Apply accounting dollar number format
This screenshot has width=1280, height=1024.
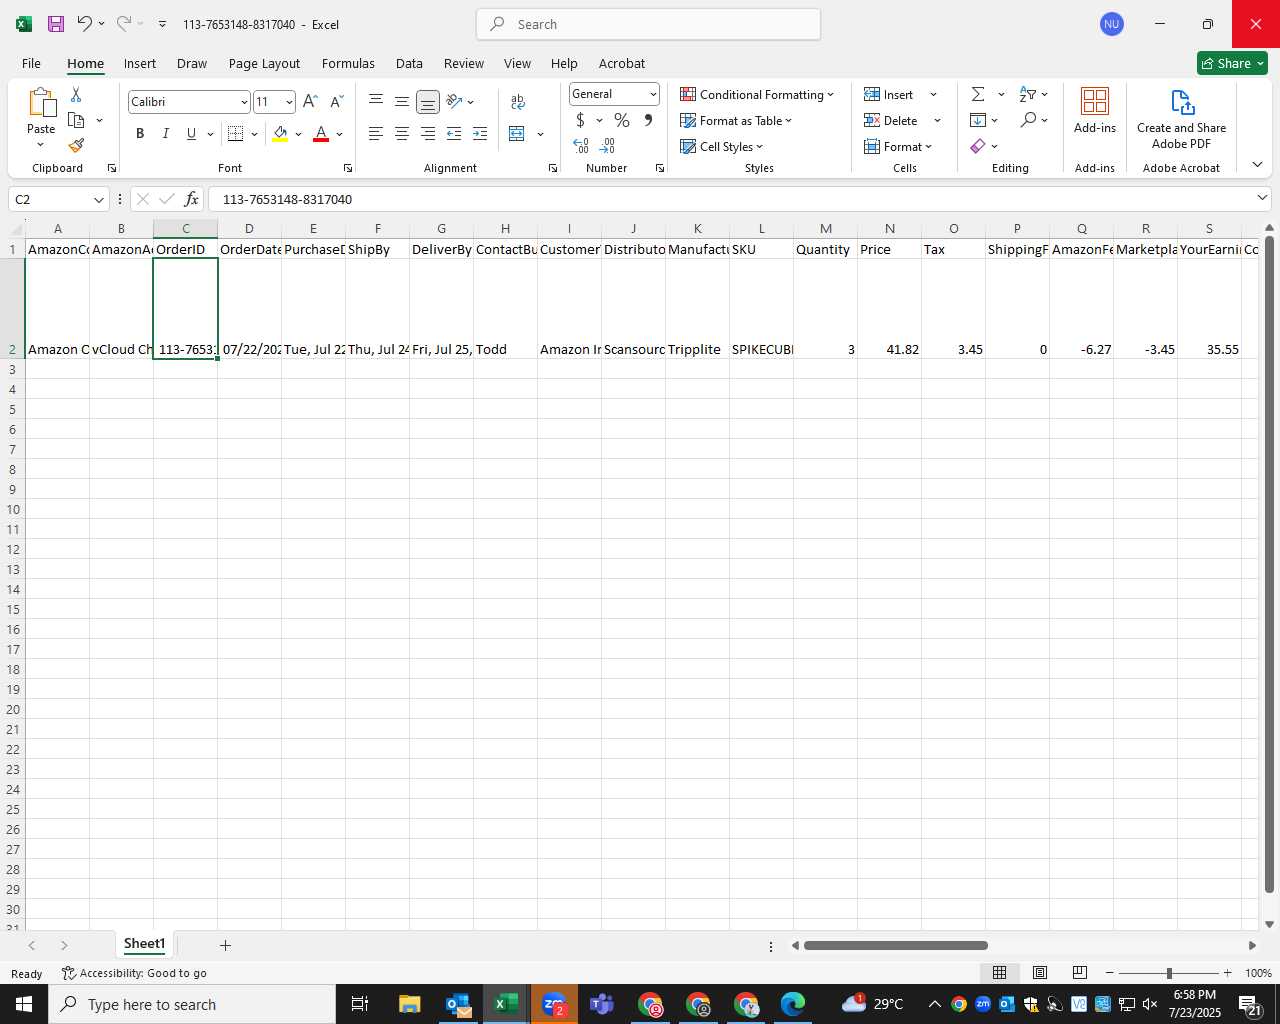(580, 120)
